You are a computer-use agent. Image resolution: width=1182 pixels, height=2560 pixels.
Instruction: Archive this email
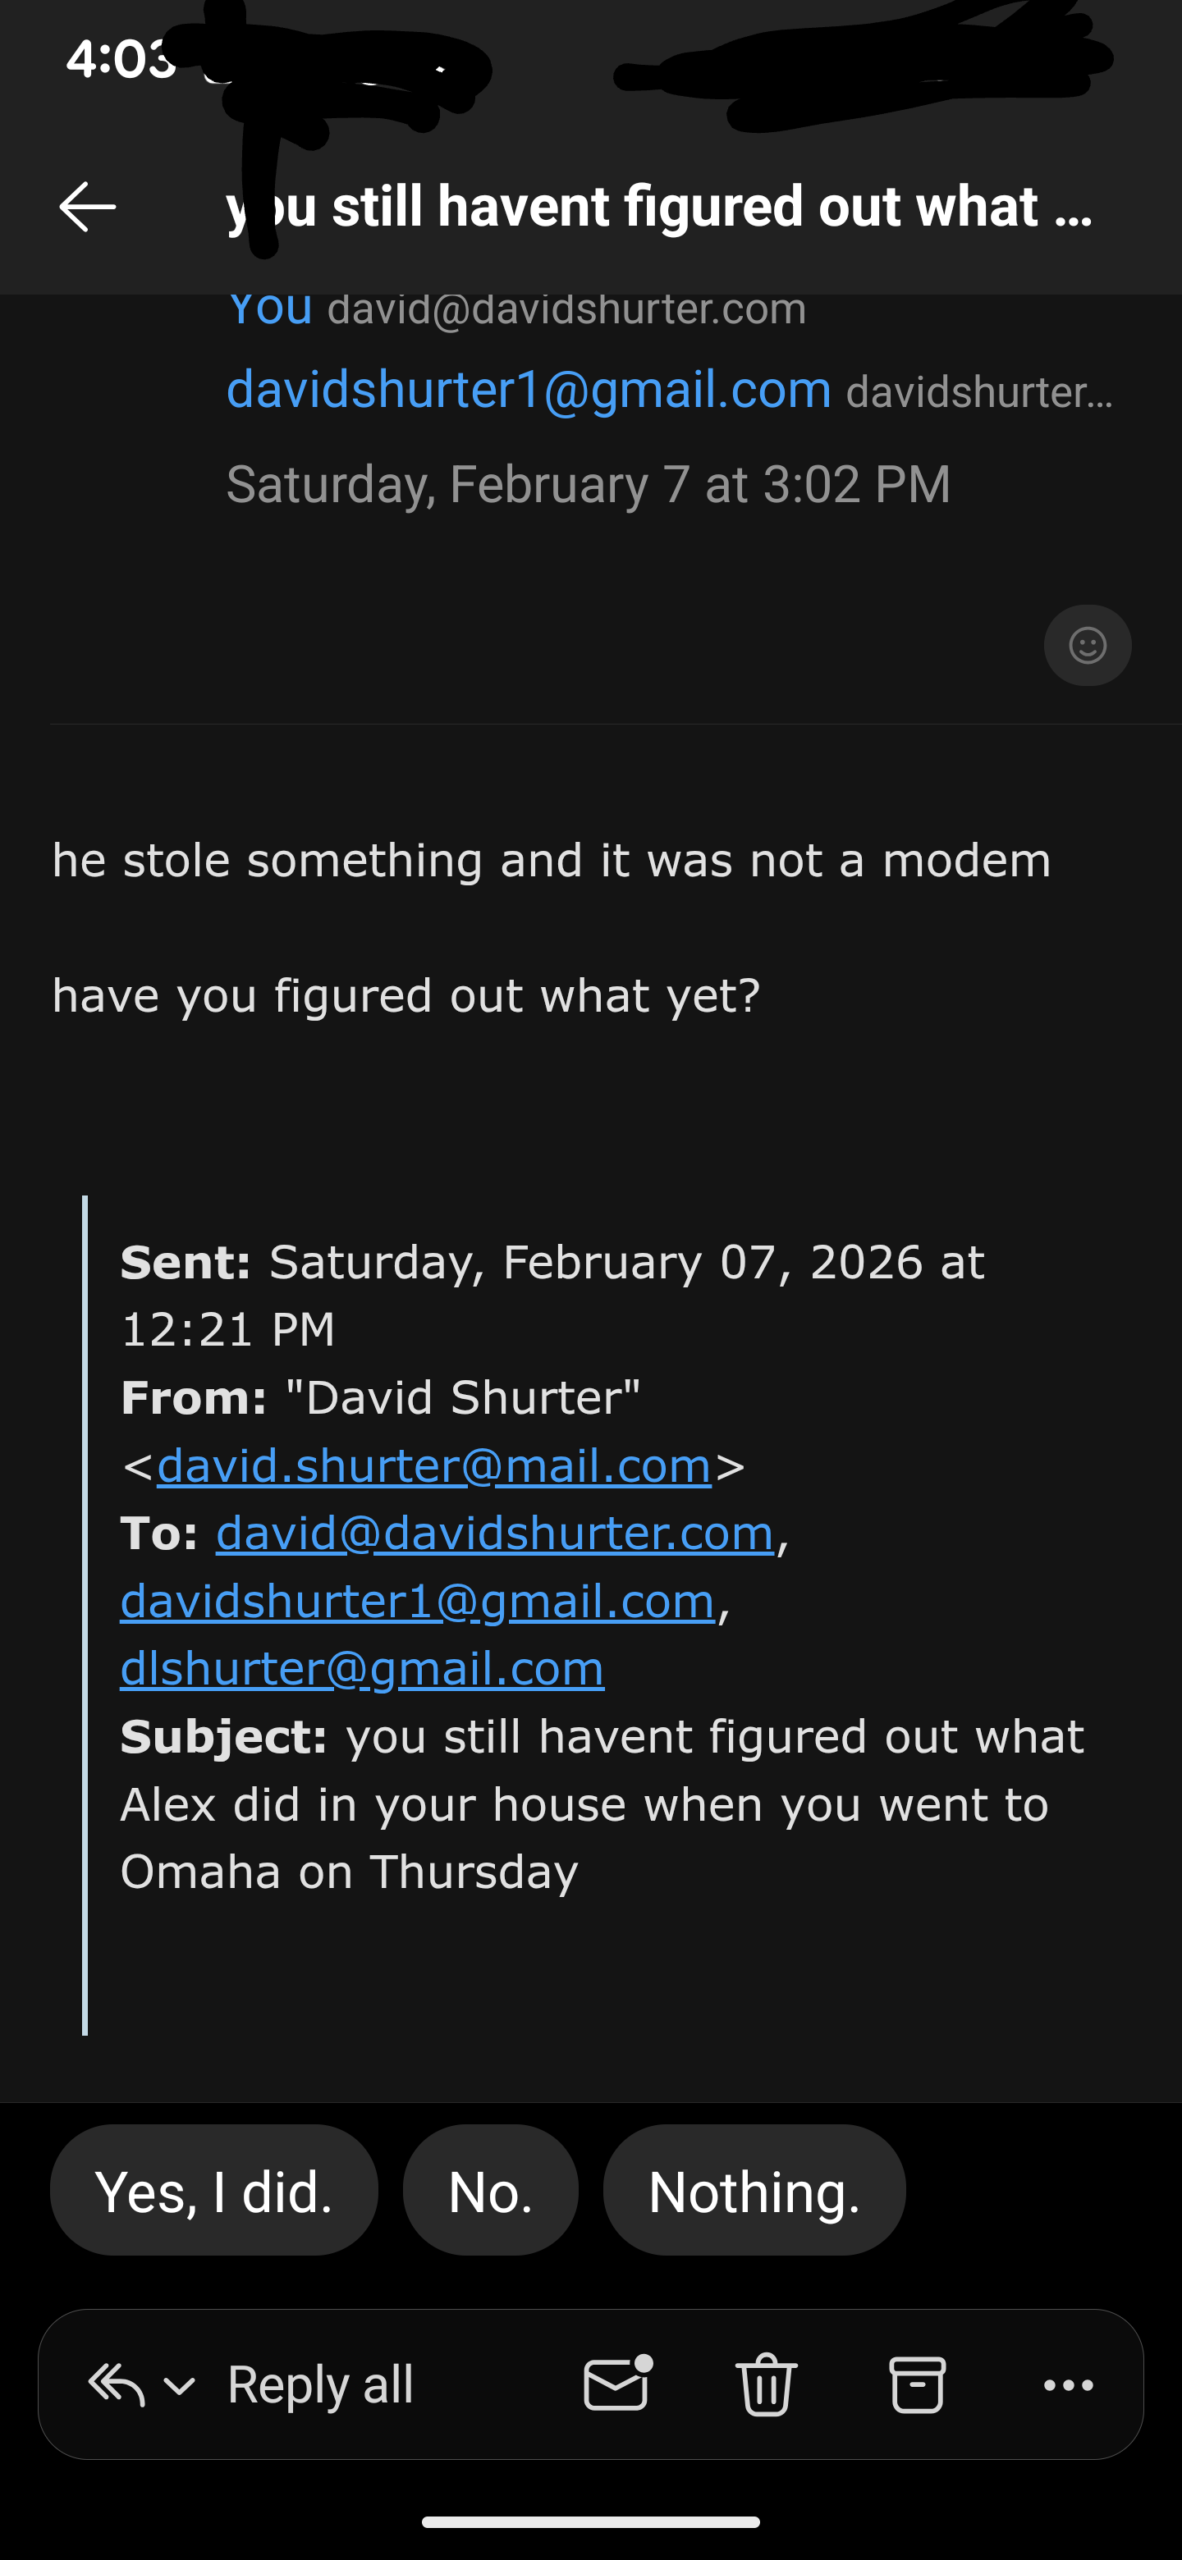click(x=917, y=2385)
